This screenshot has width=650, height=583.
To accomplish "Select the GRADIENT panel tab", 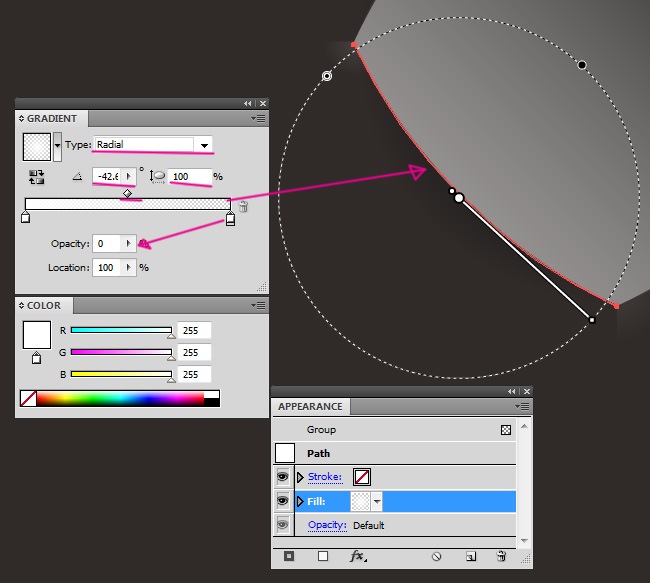I will pyautogui.click(x=52, y=118).
